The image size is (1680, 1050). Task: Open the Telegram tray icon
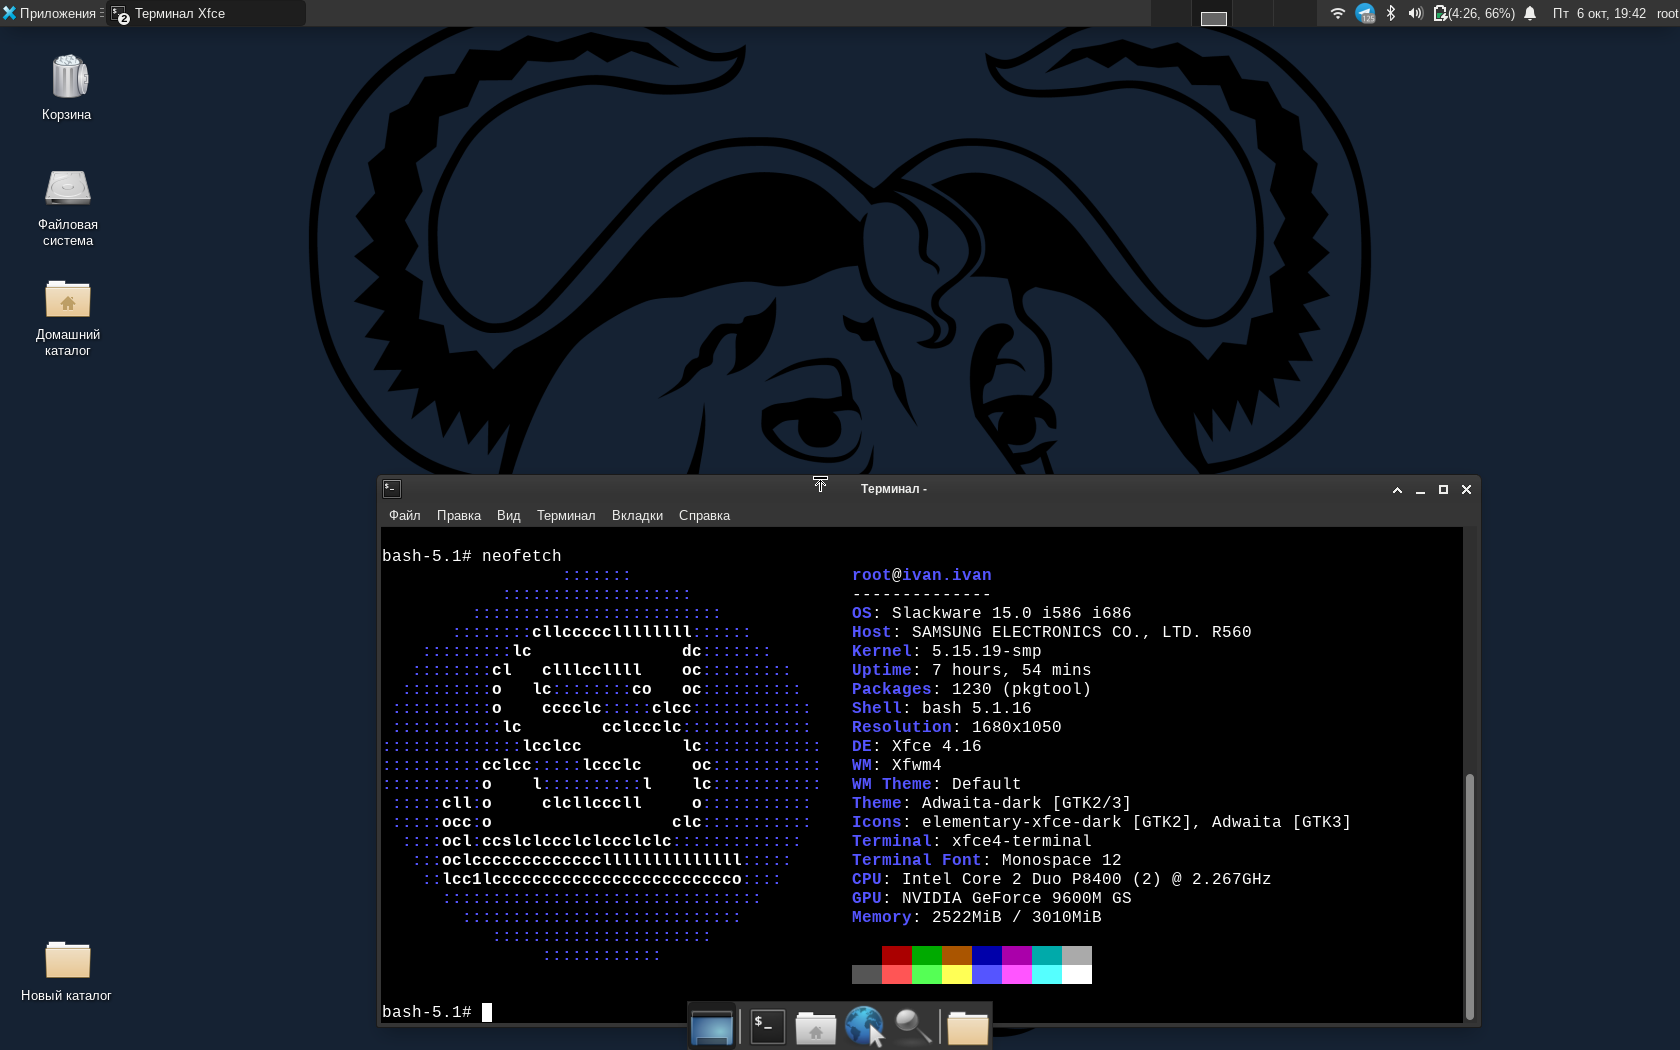(x=1365, y=13)
